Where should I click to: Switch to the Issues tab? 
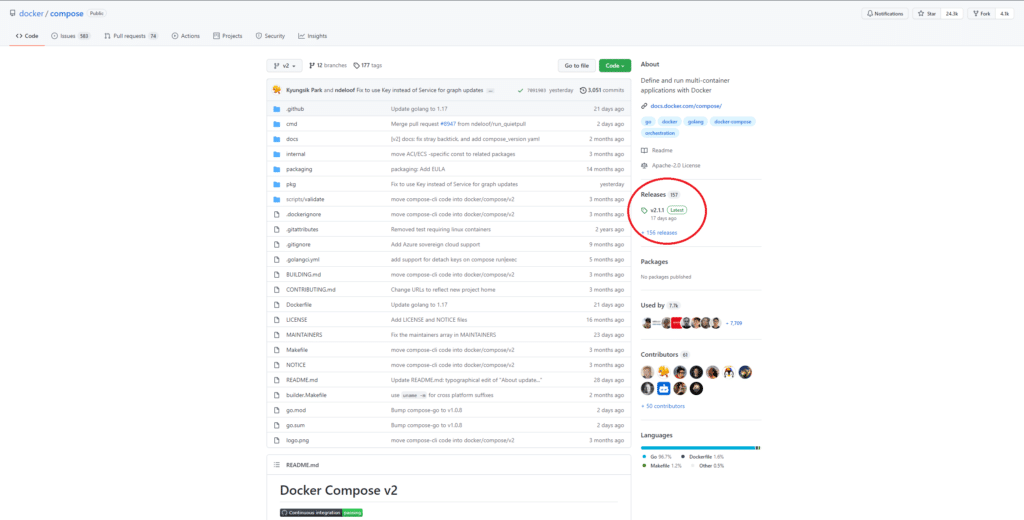coord(68,35)
